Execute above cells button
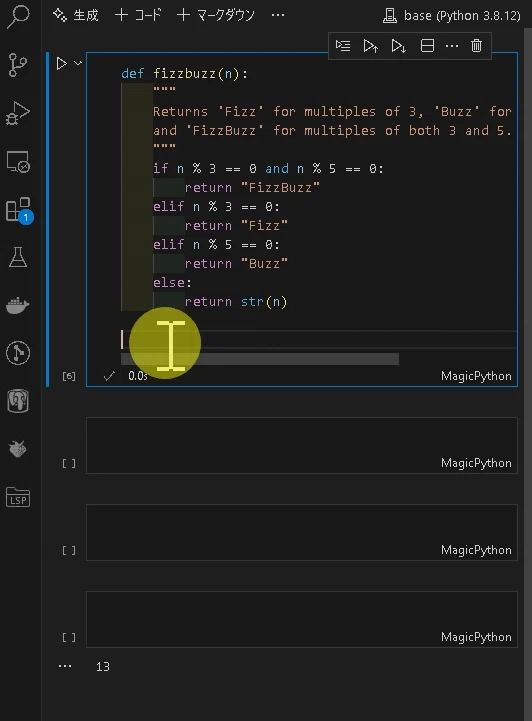Viewport: 532px width, 721px height. (x=371, y=46)
